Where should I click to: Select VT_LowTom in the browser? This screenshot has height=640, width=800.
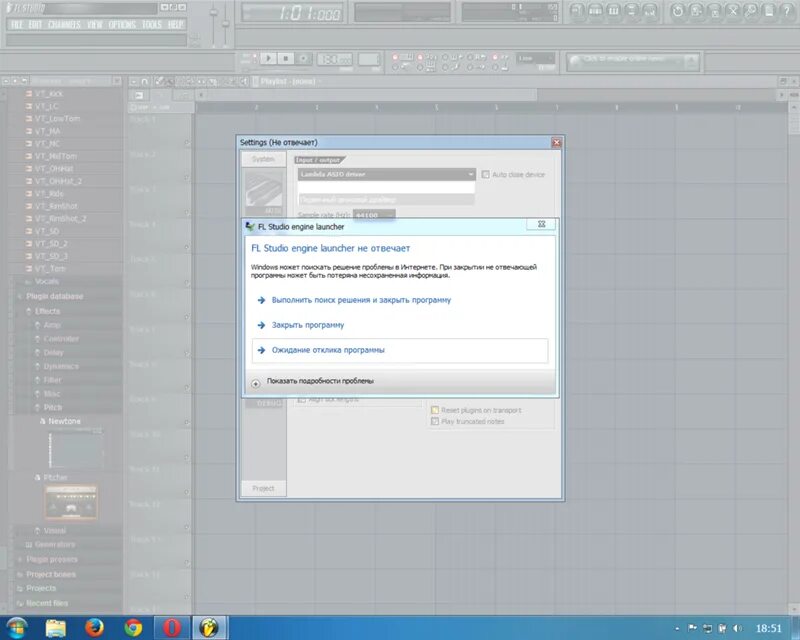[x=58, y=118]
